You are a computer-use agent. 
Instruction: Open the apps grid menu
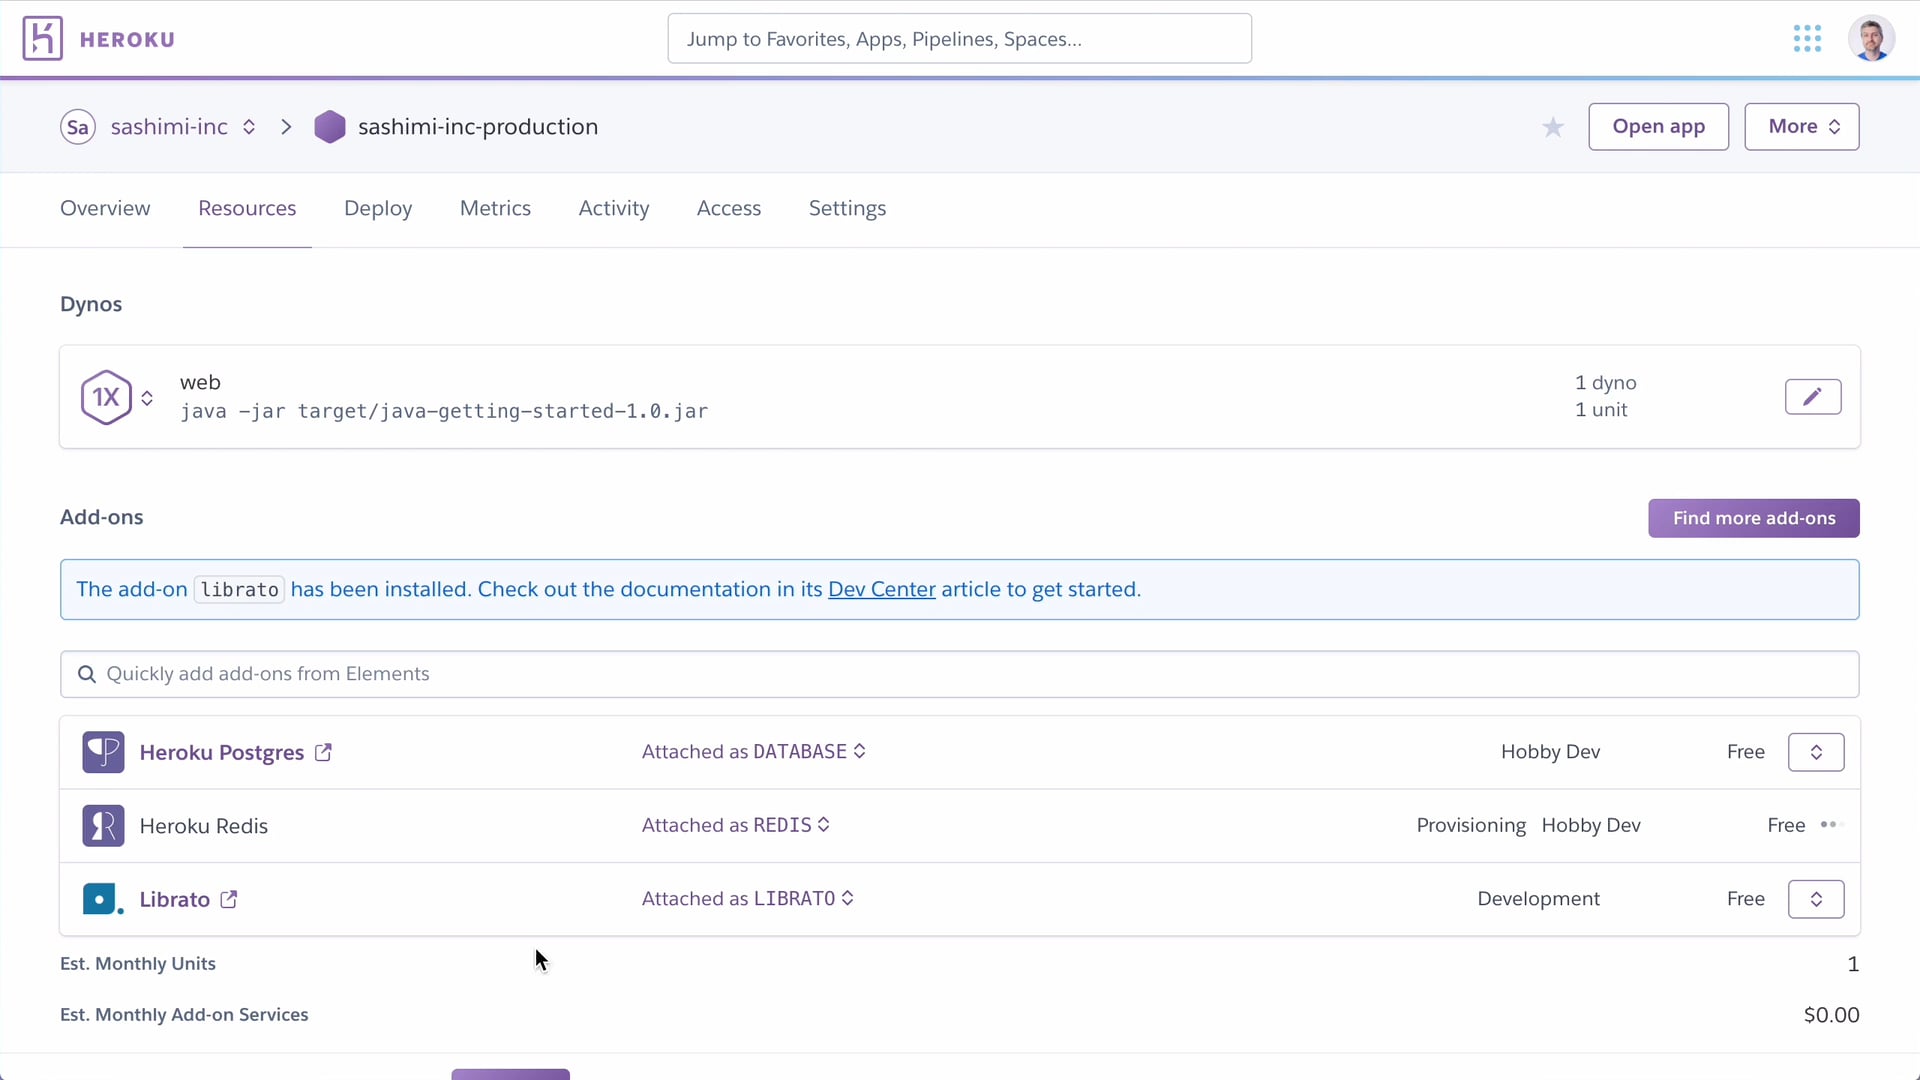[x=1808, y=38]
